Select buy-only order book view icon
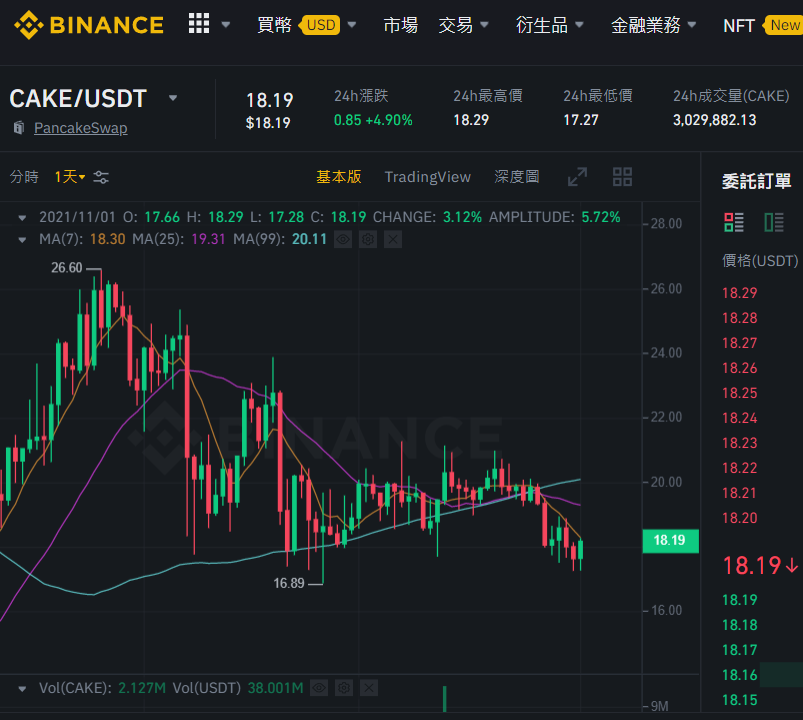 click(774, 222)
